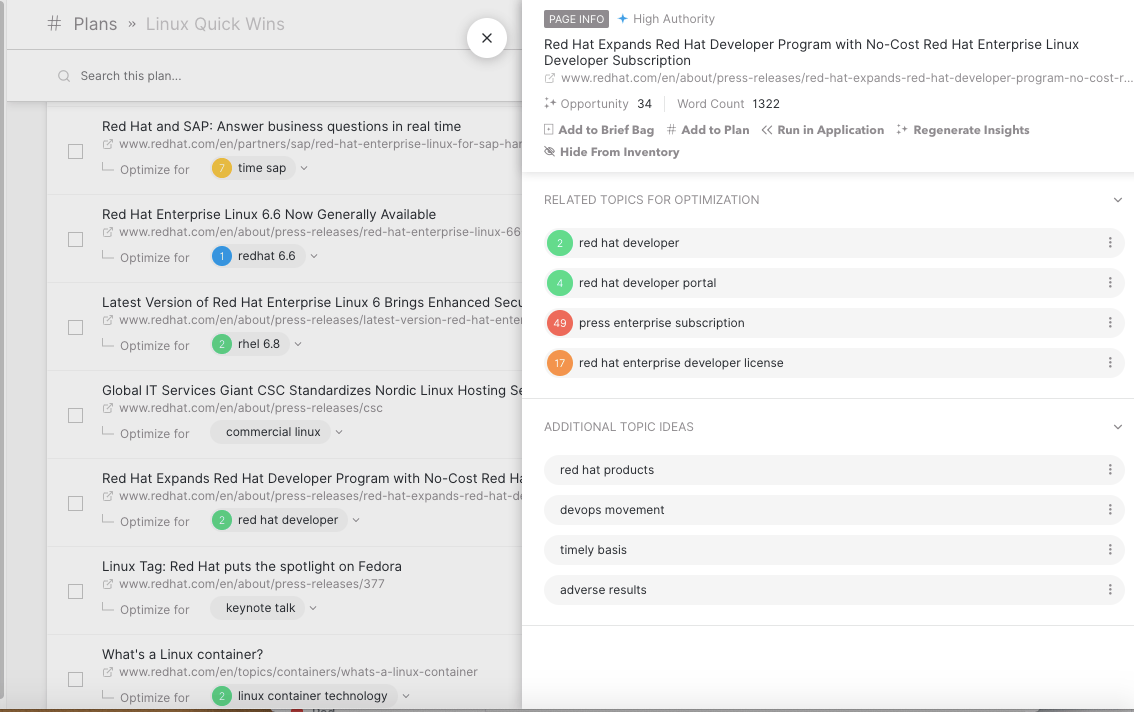
Task: Click the 'Search this plan' field
Action: pos(250,76)
